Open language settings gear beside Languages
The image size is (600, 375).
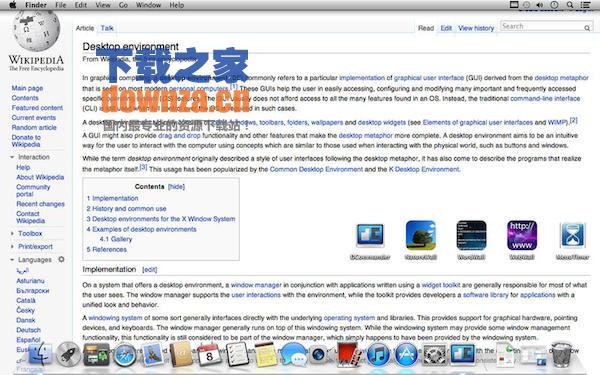(x=61, y=259)
